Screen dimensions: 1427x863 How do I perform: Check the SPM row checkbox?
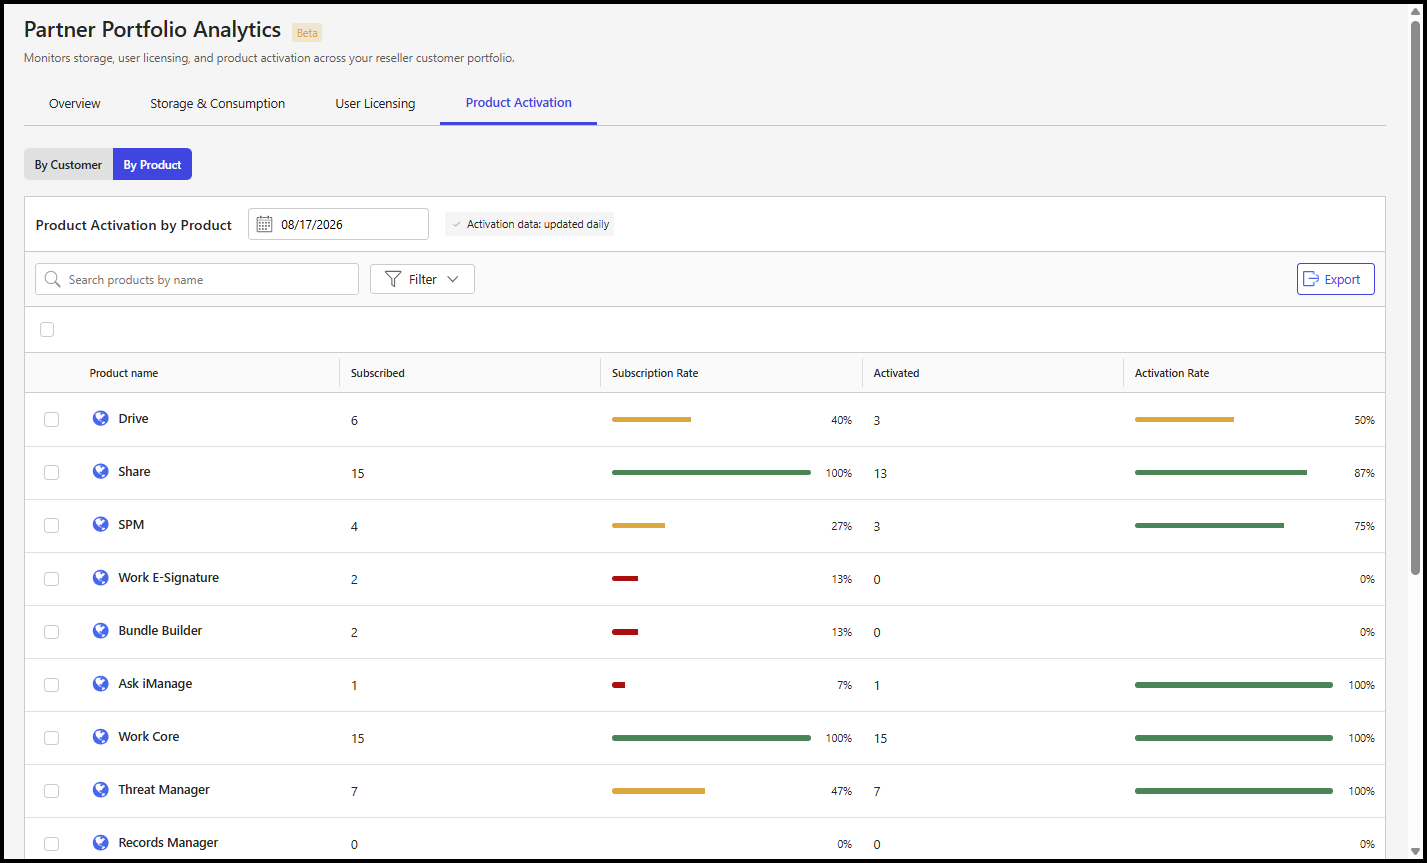51,525
